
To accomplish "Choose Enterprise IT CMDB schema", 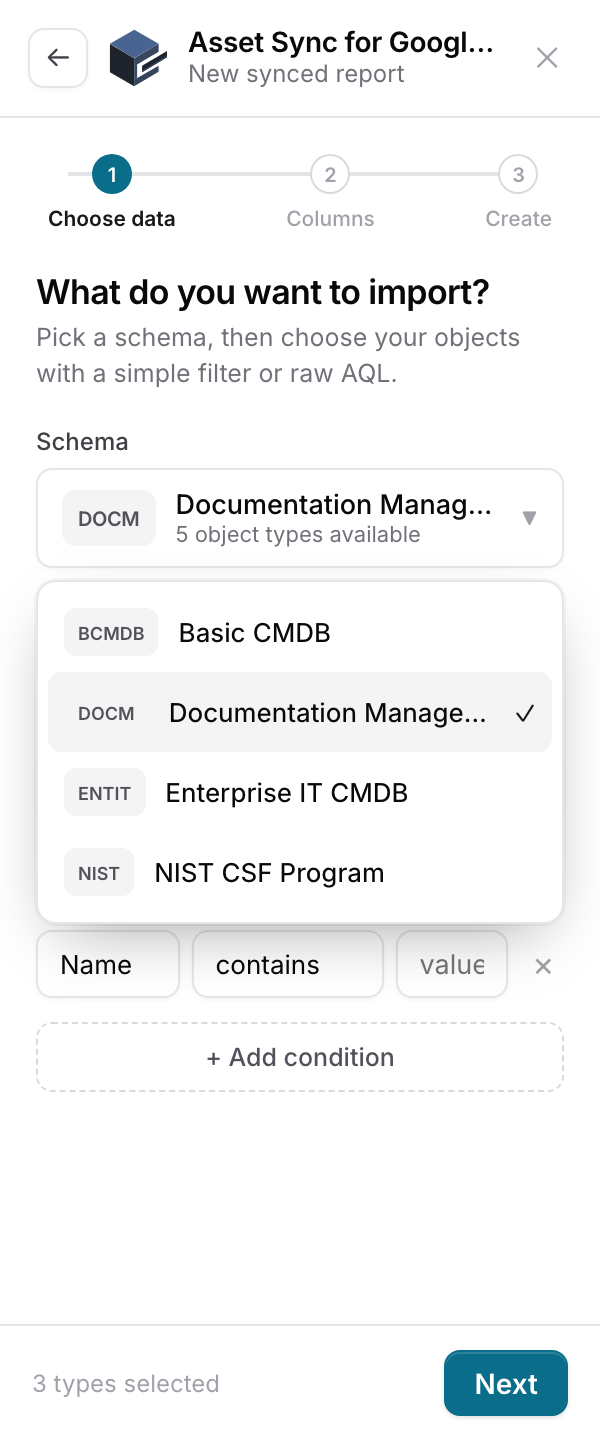I will tap(300, 793).
